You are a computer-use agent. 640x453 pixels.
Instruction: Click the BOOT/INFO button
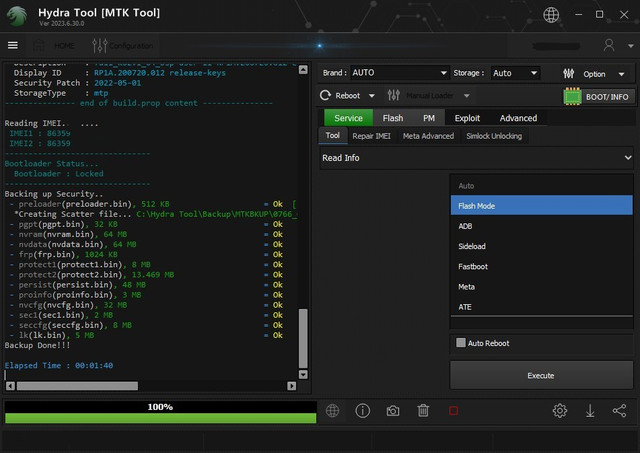point(599,96)
